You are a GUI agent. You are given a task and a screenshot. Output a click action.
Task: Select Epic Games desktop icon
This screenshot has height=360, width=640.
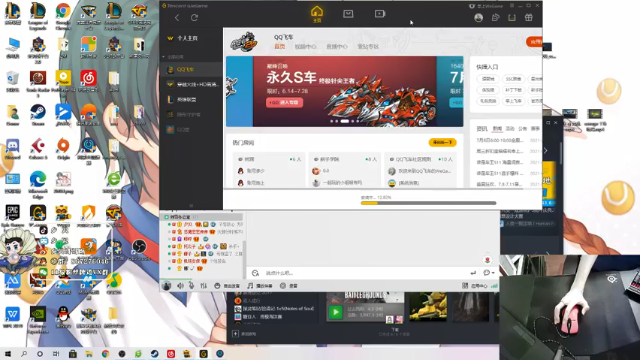[x=12, y=216]
